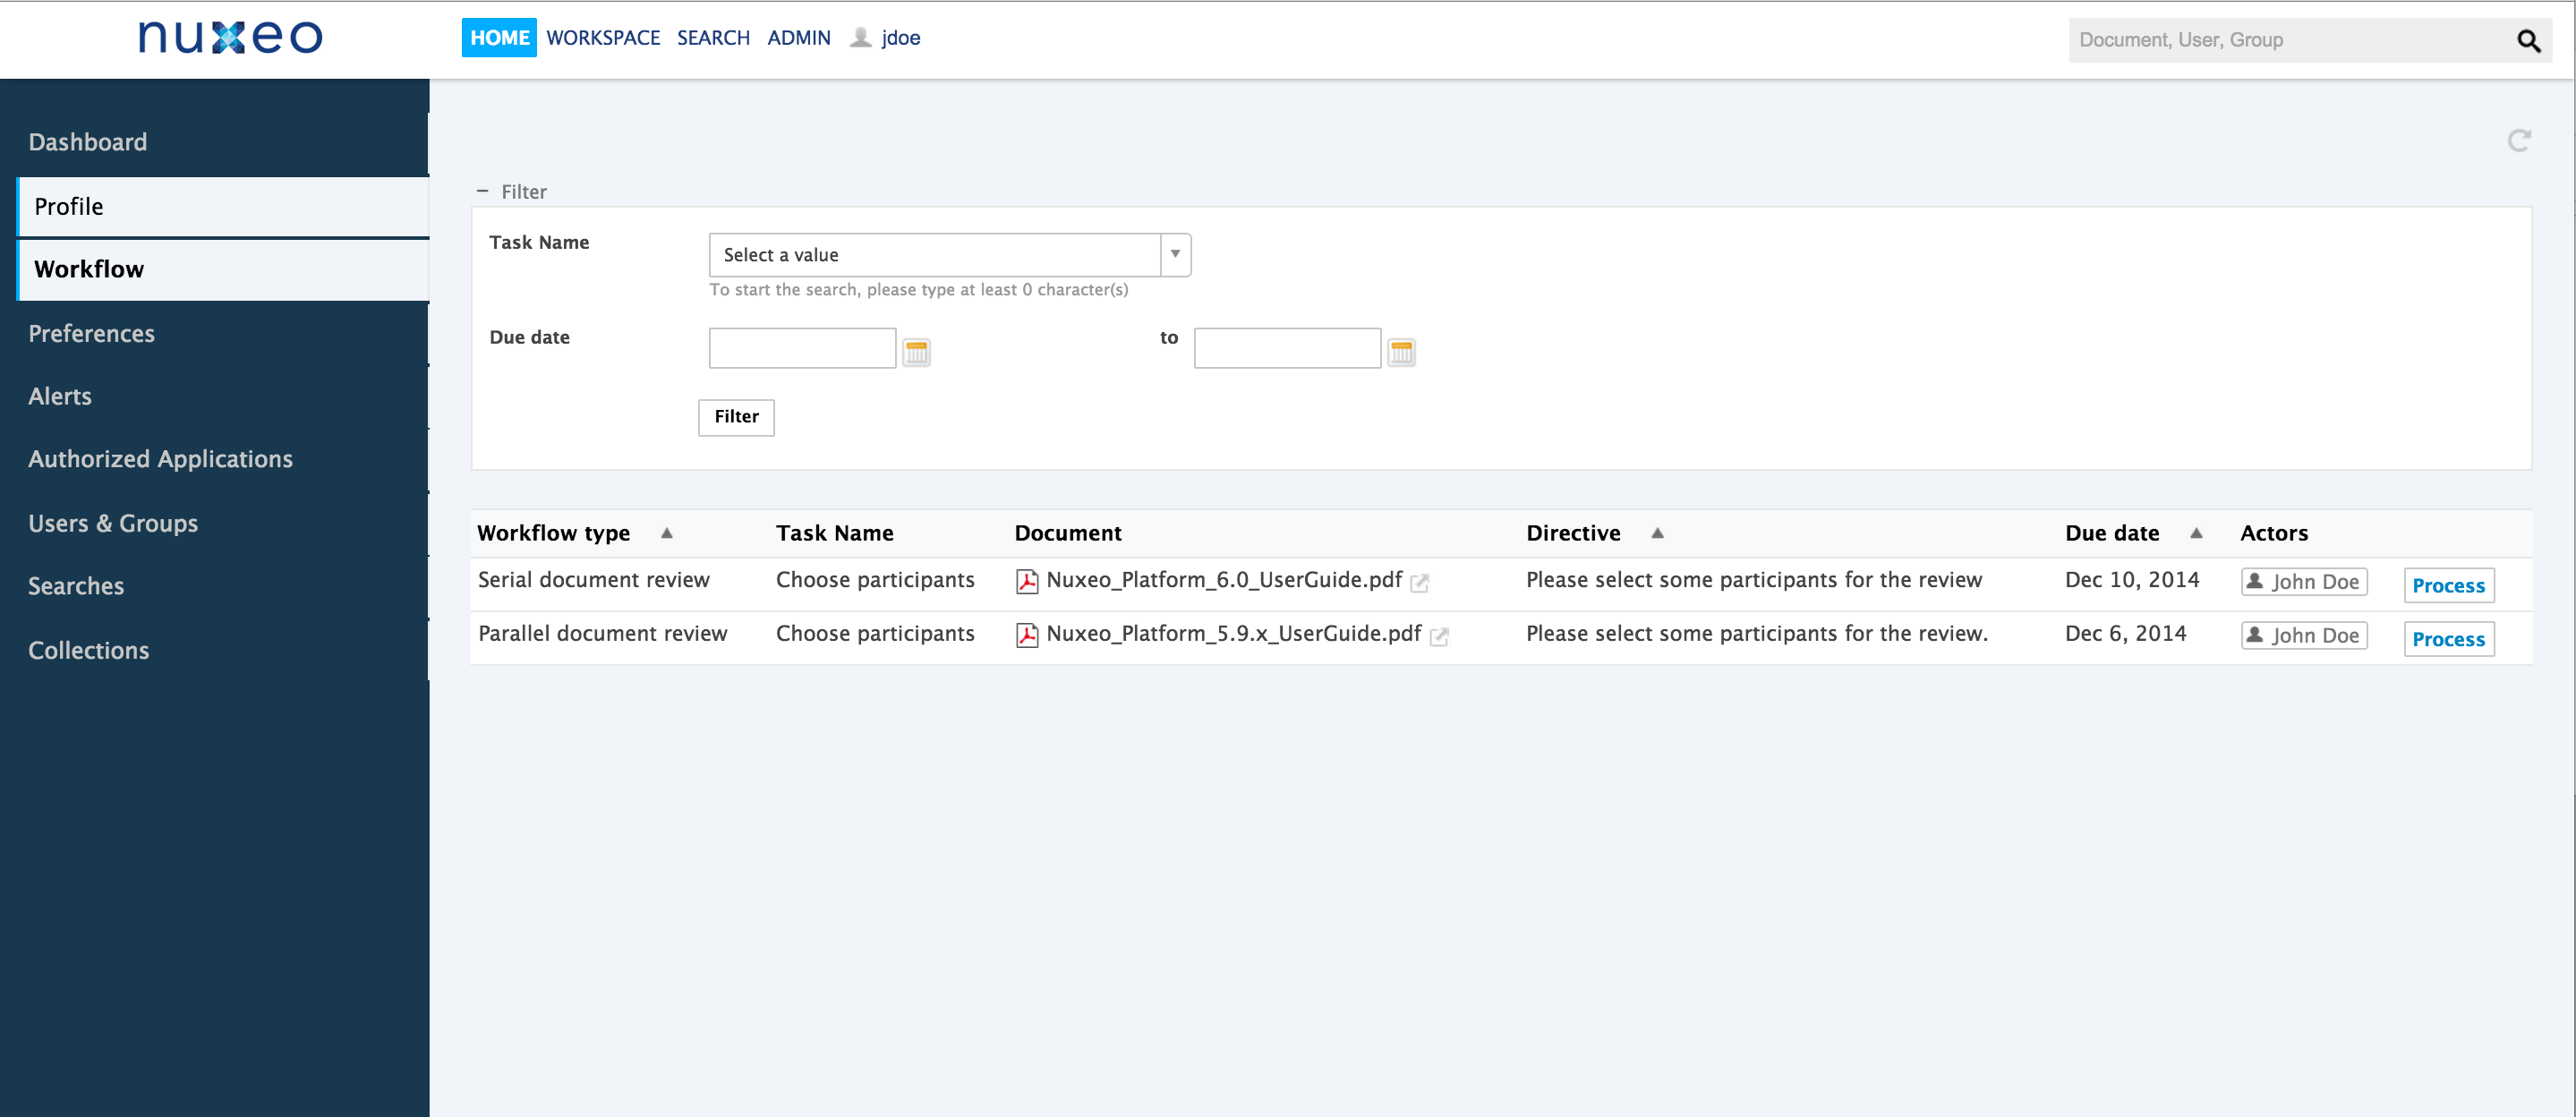Select Workflow in the sidebar

pyautogui.click(x=223, y=270)
